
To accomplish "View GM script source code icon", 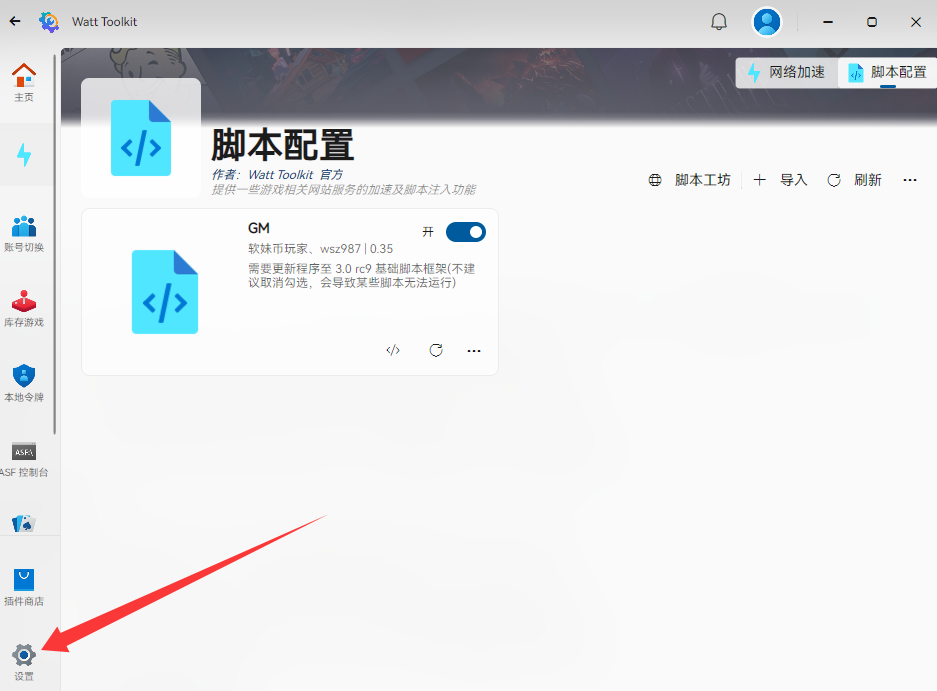I will pyautogui.click(x=393, y=350).
